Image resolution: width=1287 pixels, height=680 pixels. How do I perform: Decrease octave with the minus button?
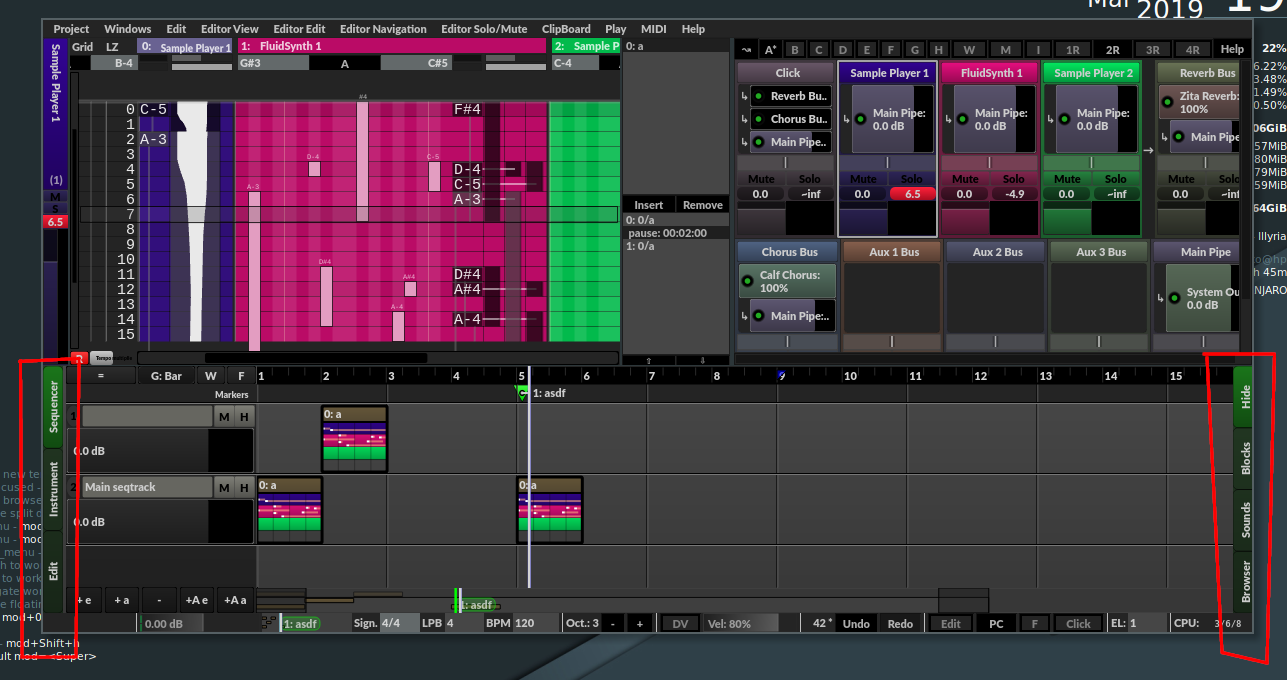click(x=613, y=623)
